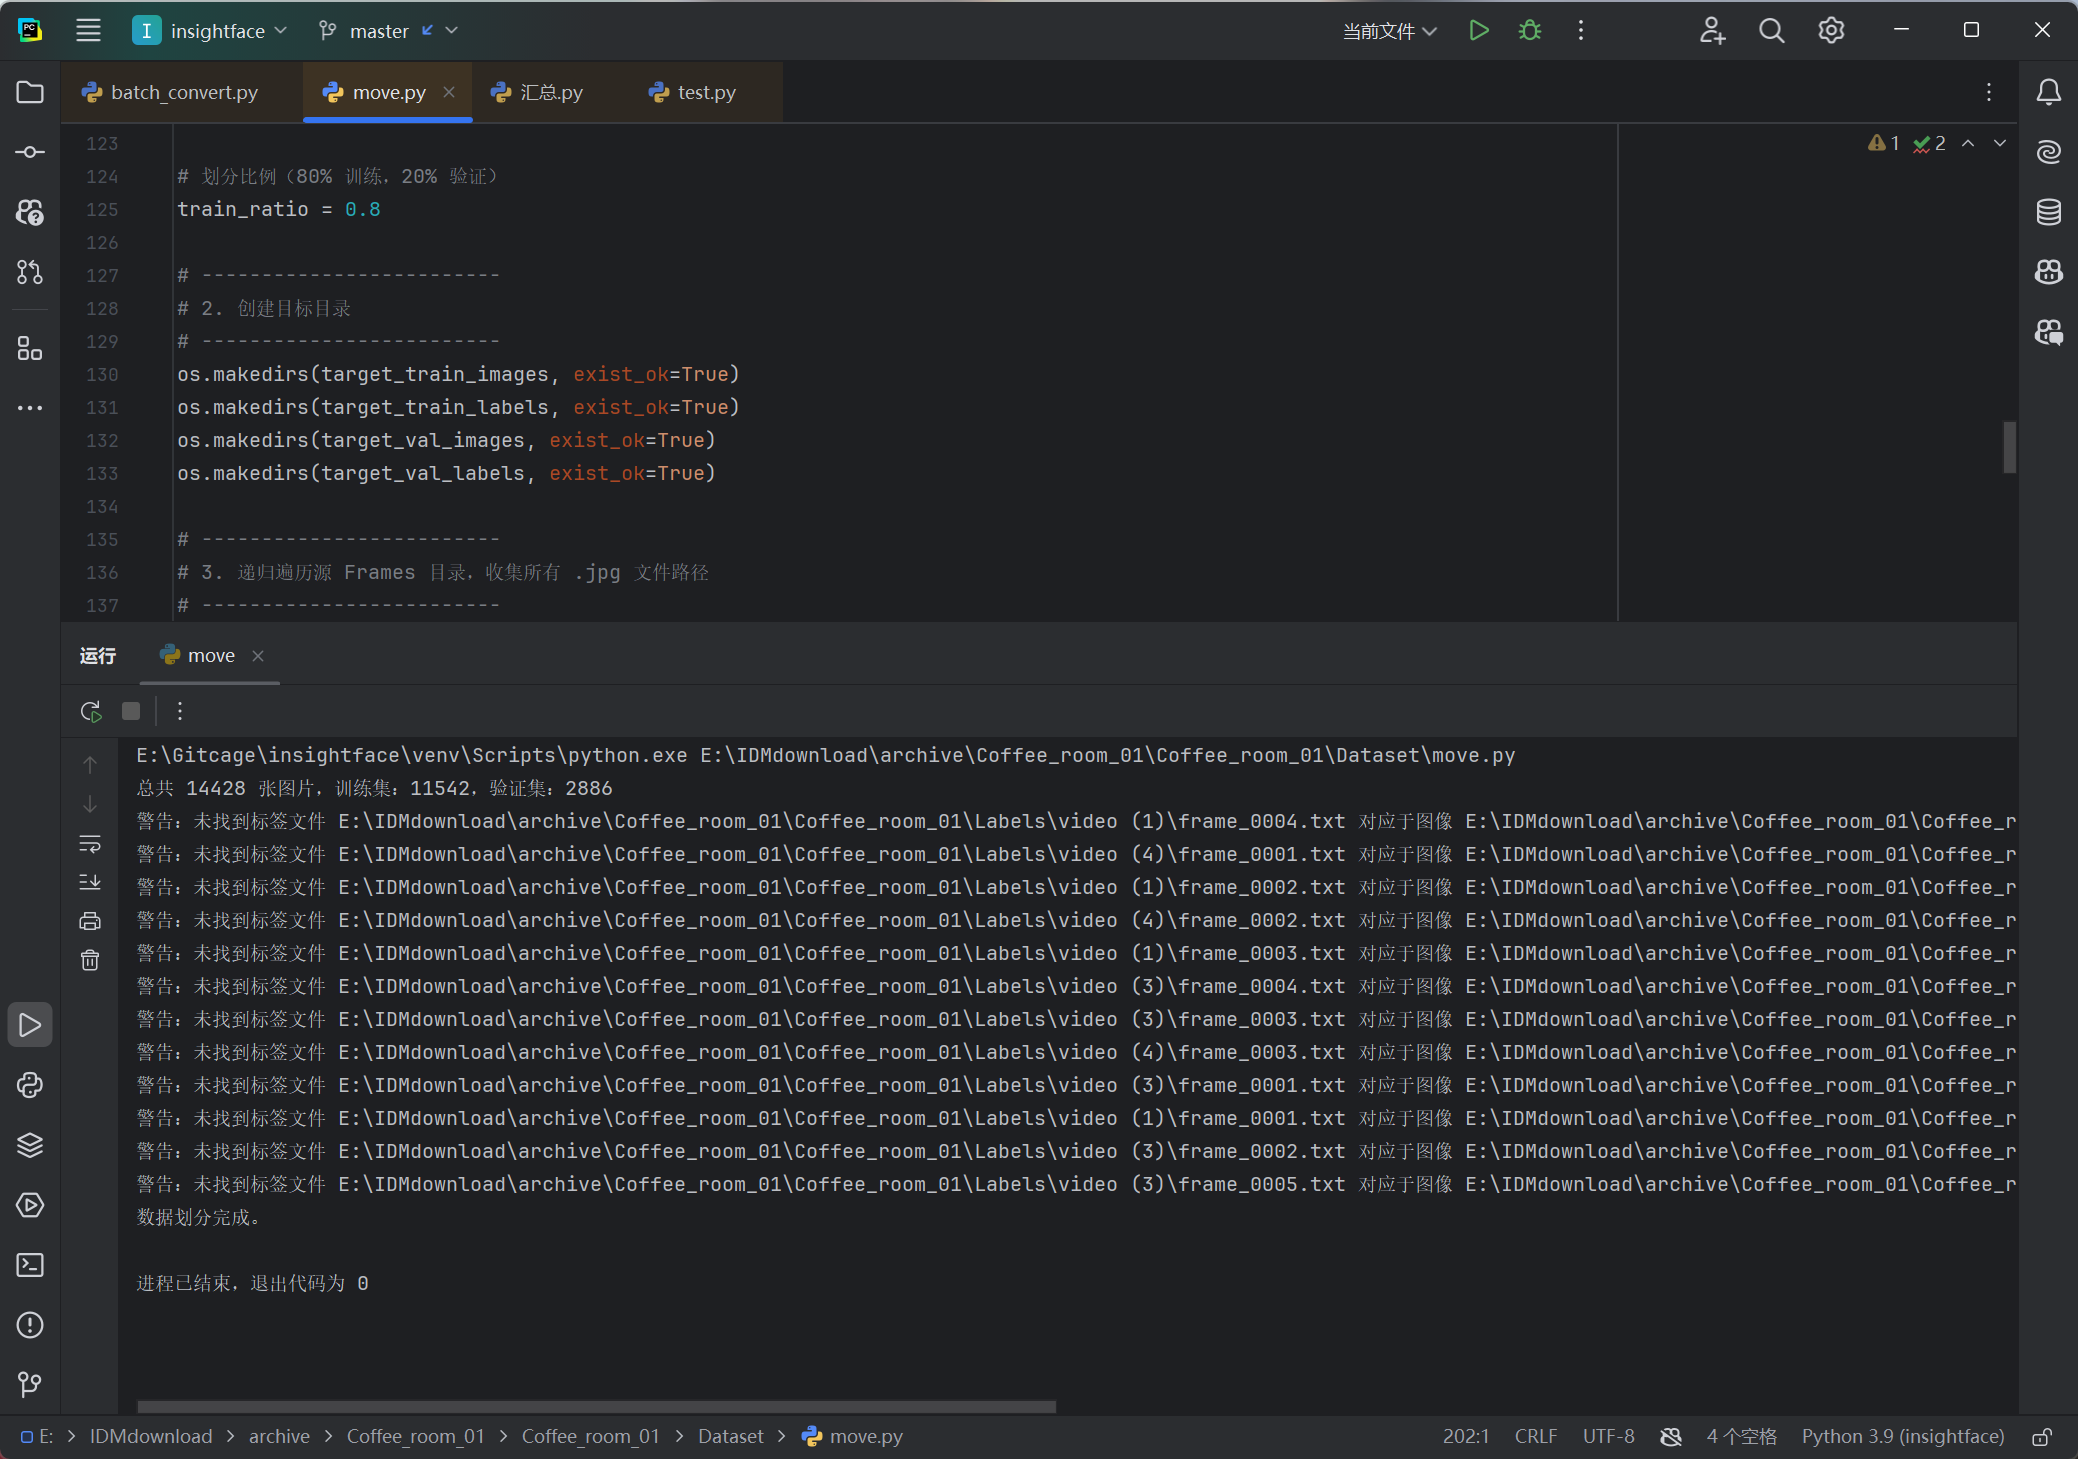Switch to the test.py editor tab
The width and height of the screenshot is (2078, 1459).
706,92
